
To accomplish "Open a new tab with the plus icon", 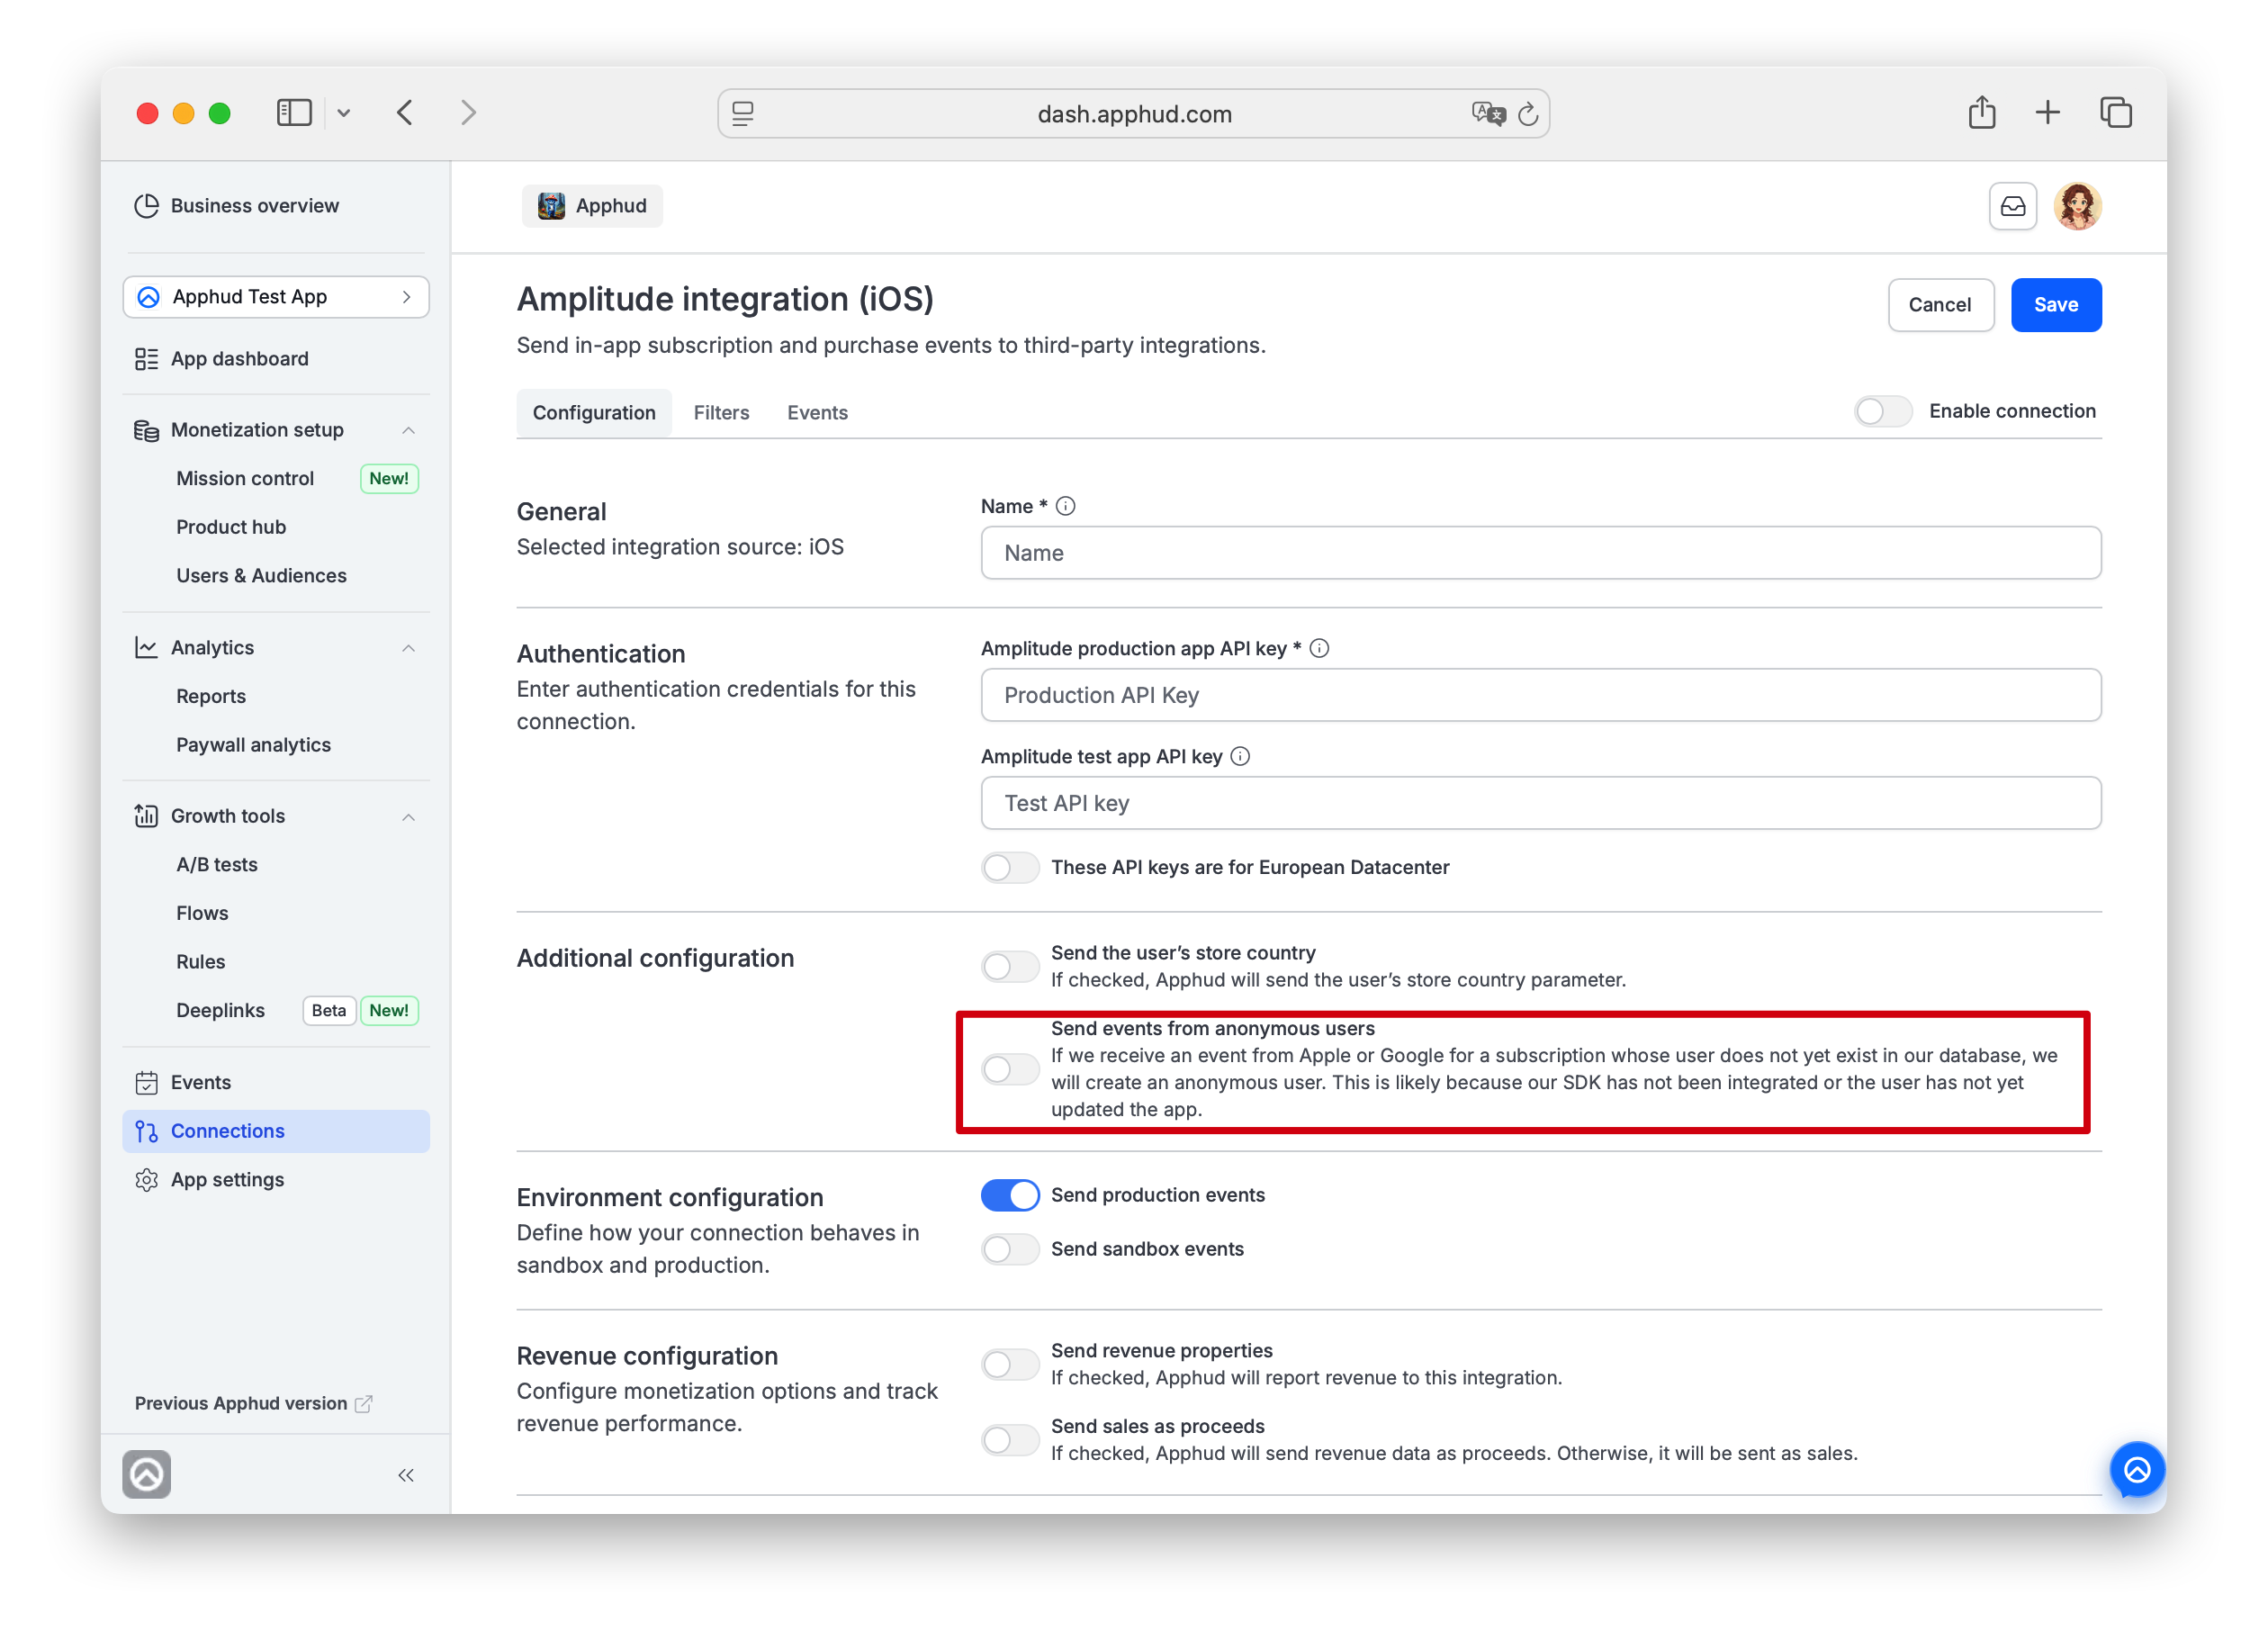I will tap(2048, 112).
